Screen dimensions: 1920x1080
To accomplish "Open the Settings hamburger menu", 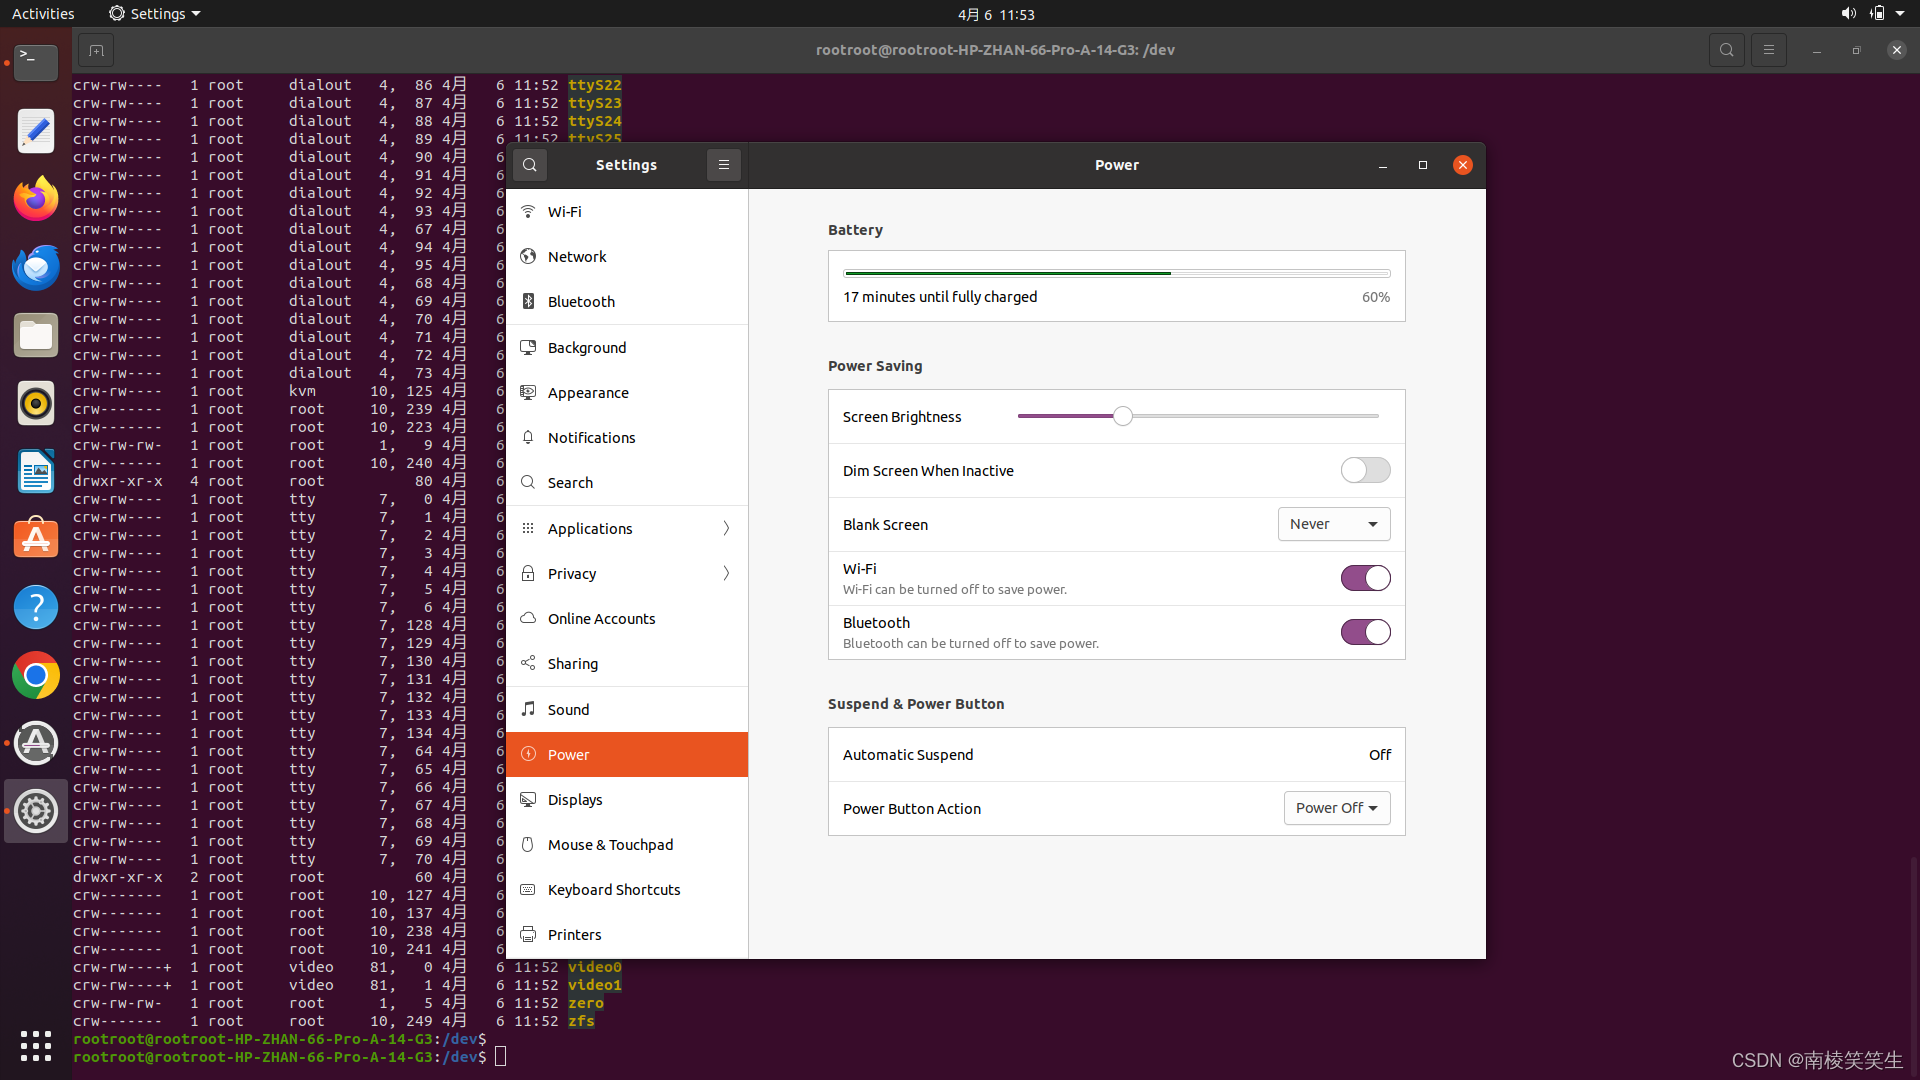I will (x=724, y=165).
